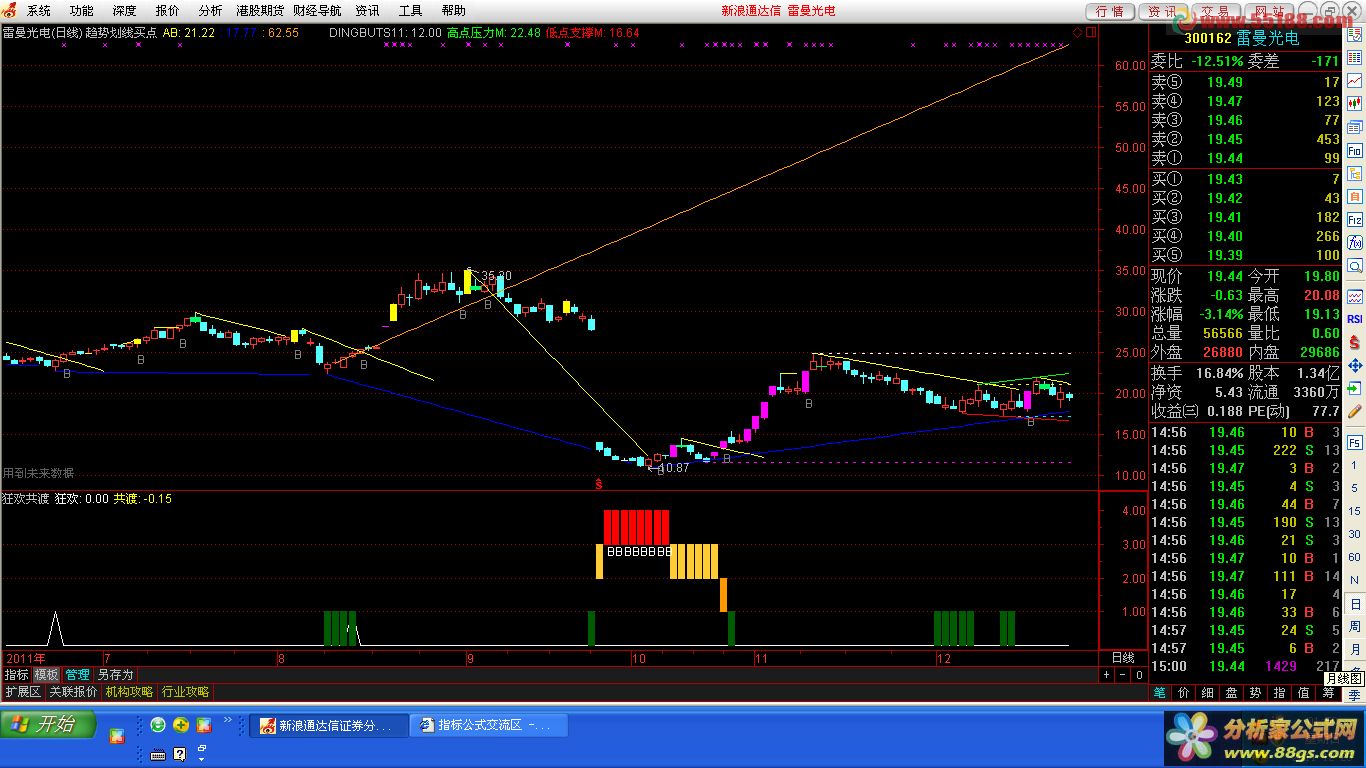Click the line chart icon in sidebar
Viewport: 1366px width, 768px height.
(1355, 80)
